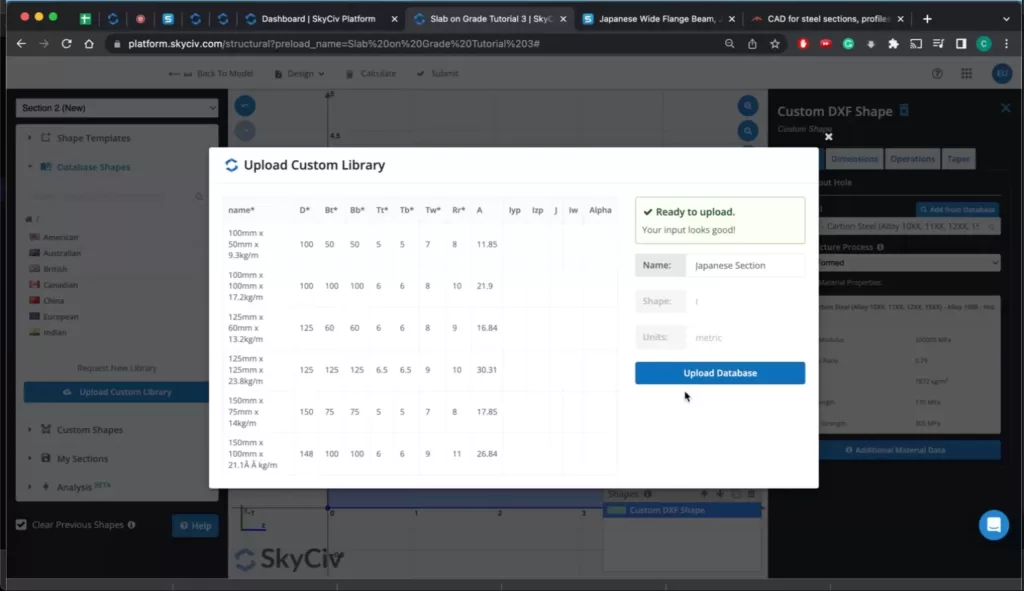Open the browser extensions puzzle icon

pyautogui.click(x=893, y=44)
